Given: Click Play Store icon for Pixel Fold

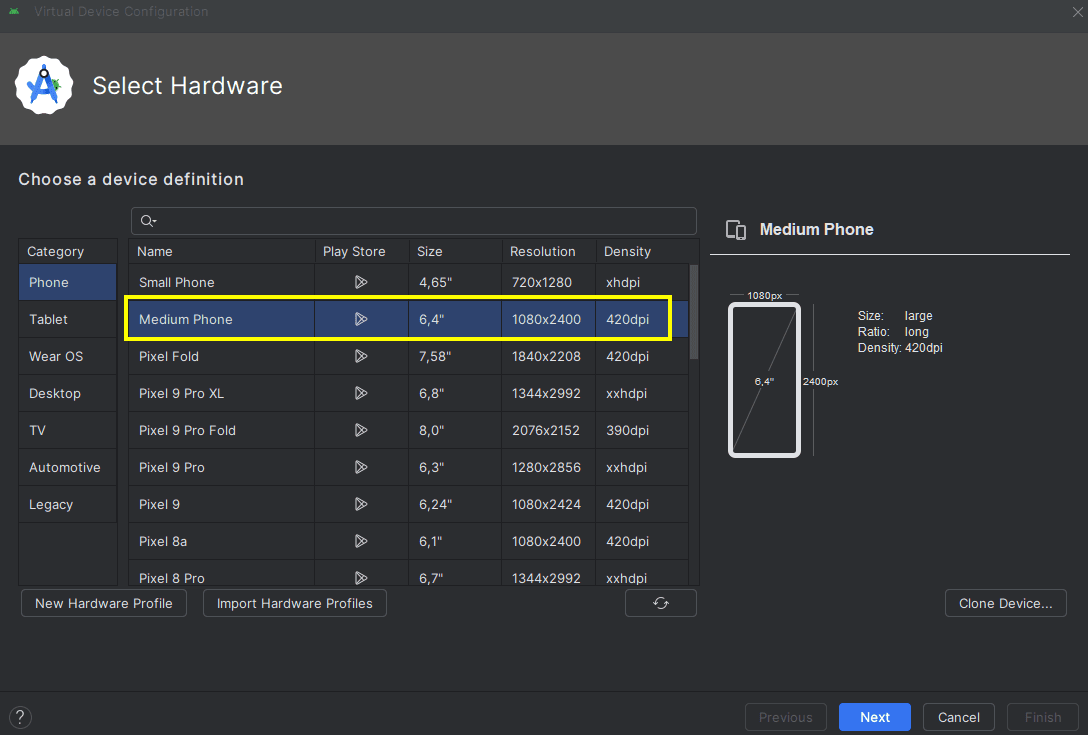Looking at the screenshot, I should [x=361, y=356].
